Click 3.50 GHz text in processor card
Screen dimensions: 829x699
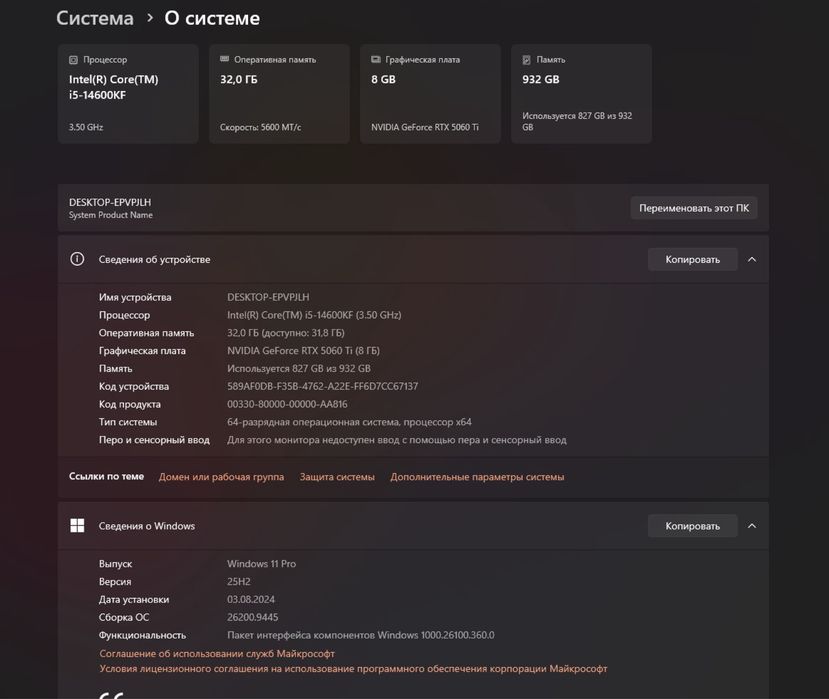86,127
